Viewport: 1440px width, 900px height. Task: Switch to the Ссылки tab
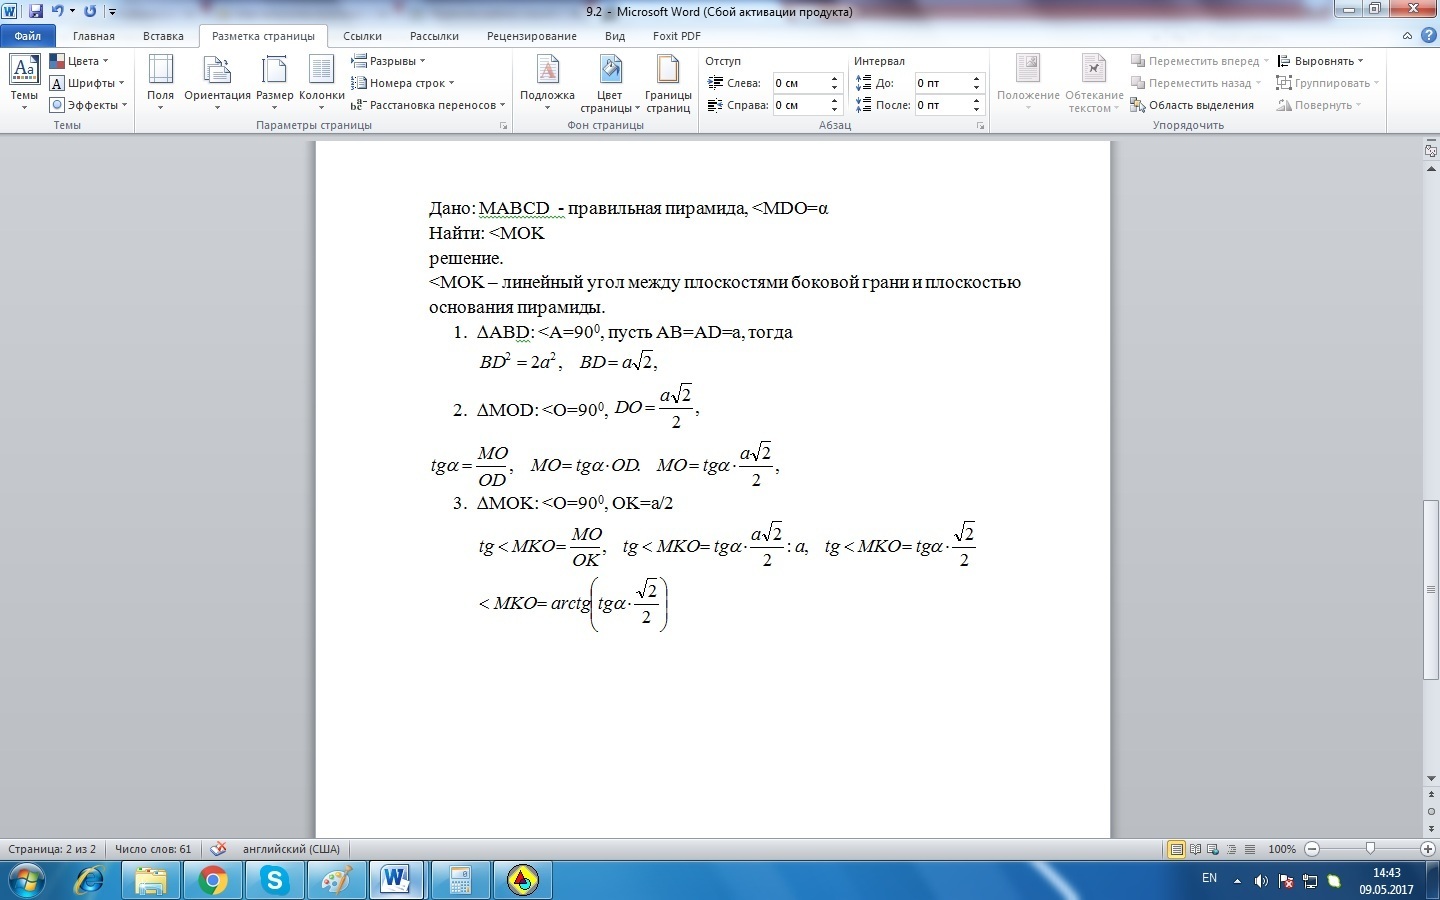click(x=363, y=36)
